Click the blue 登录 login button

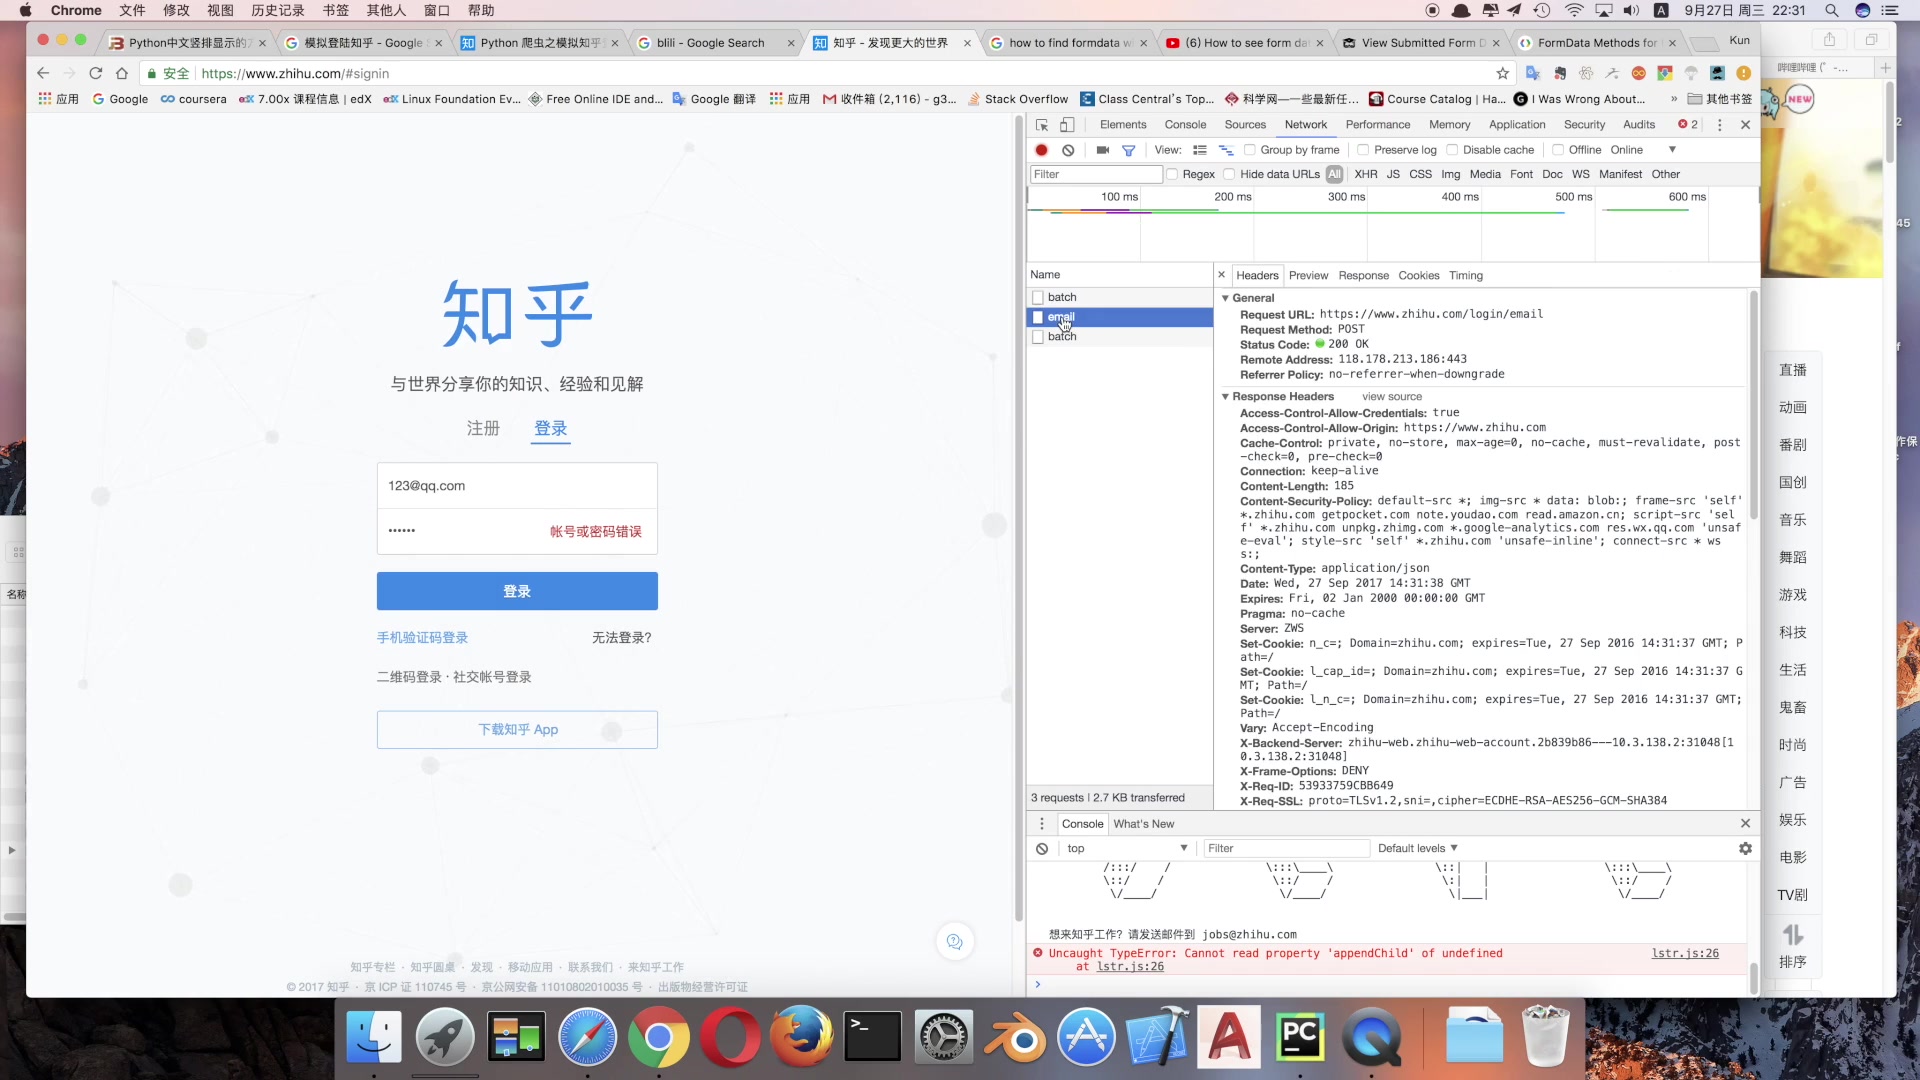(517, 591)
